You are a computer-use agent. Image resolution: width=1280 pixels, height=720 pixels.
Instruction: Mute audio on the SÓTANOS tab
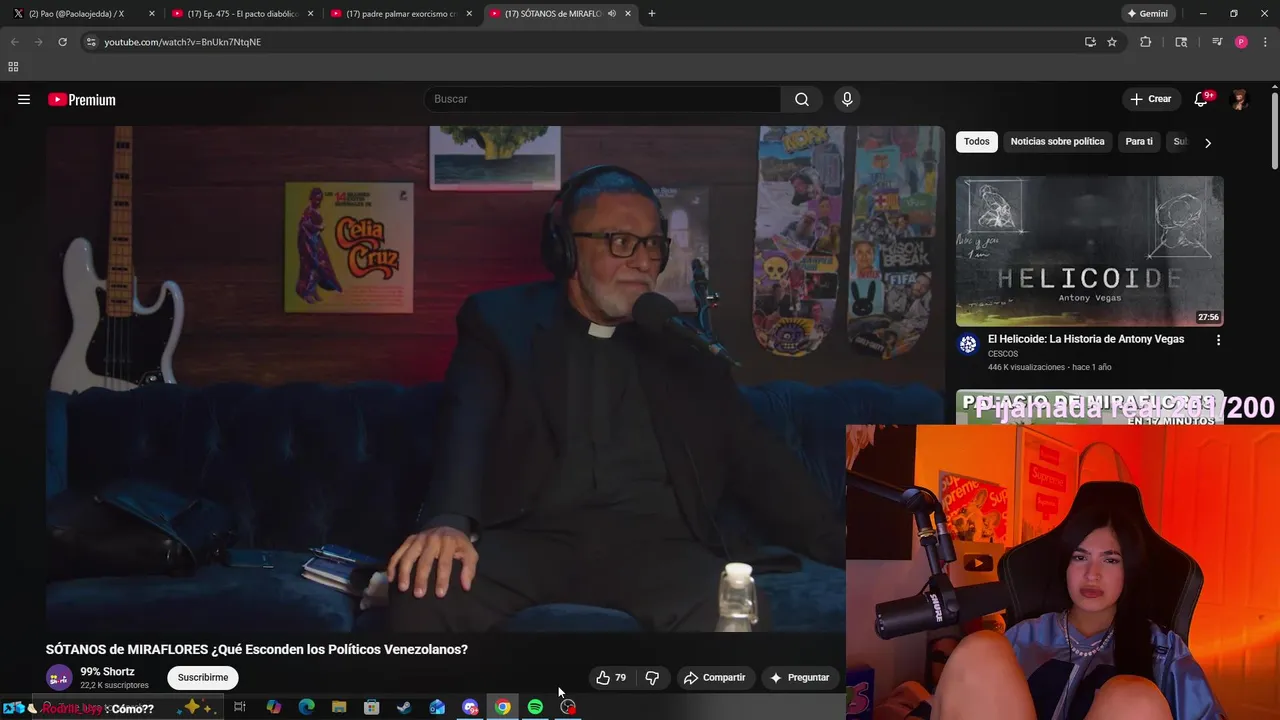[611, 13]
